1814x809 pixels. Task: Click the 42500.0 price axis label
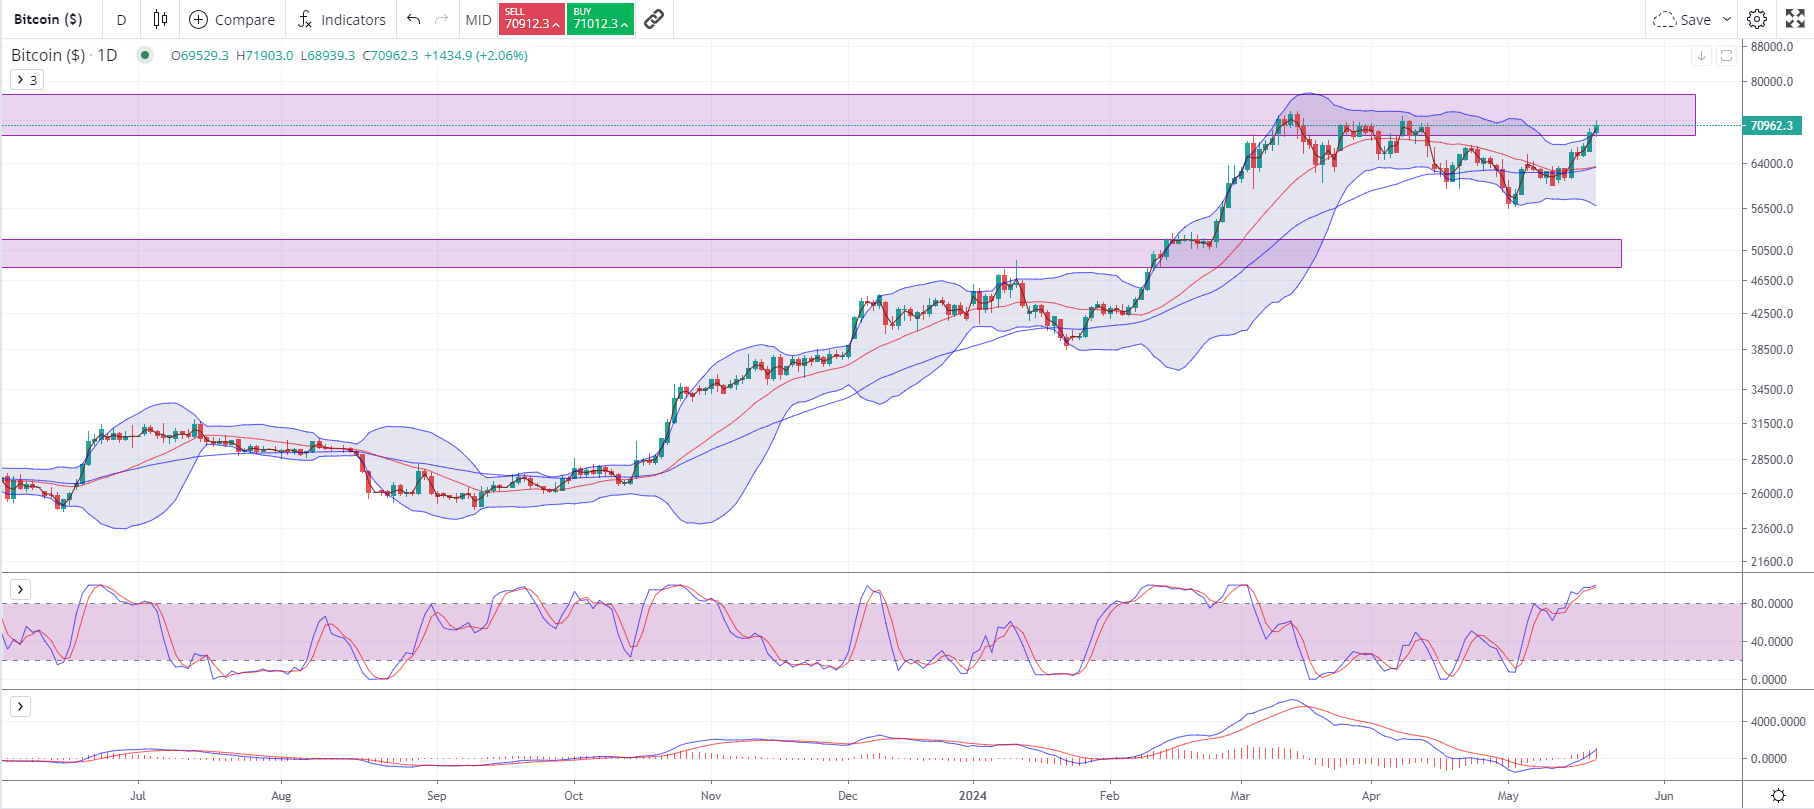pyautogui.click(x=1771, y=313)
